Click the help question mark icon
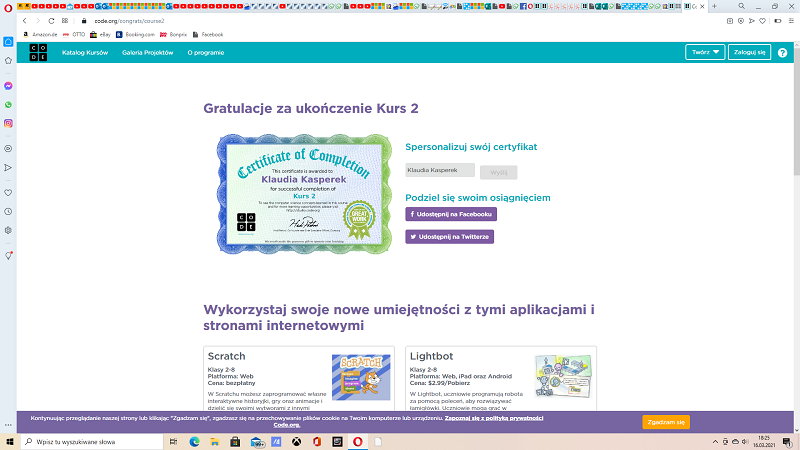 pos(782,52)
